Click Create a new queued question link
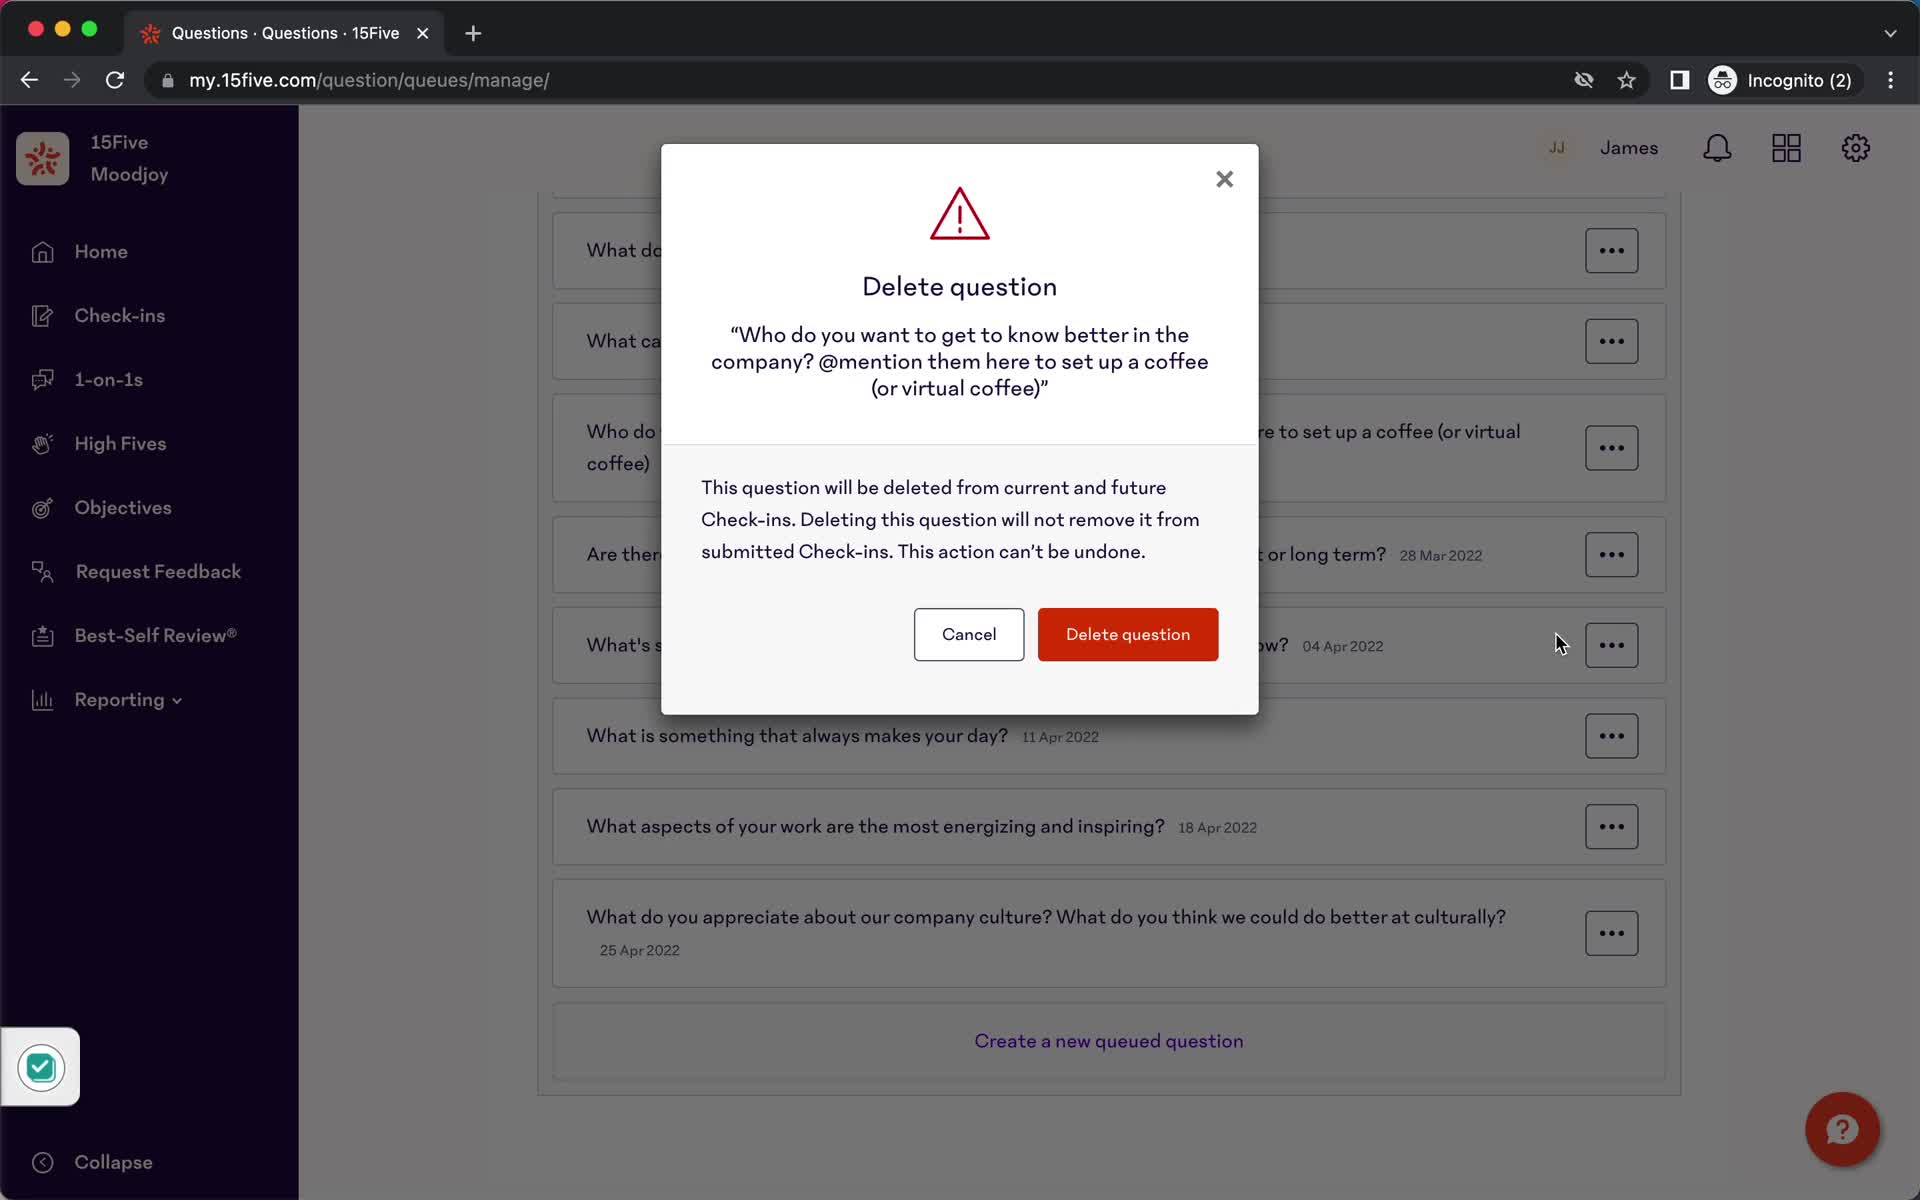This screenshot has height=1200, width=1920. tap(1109, 1040)
